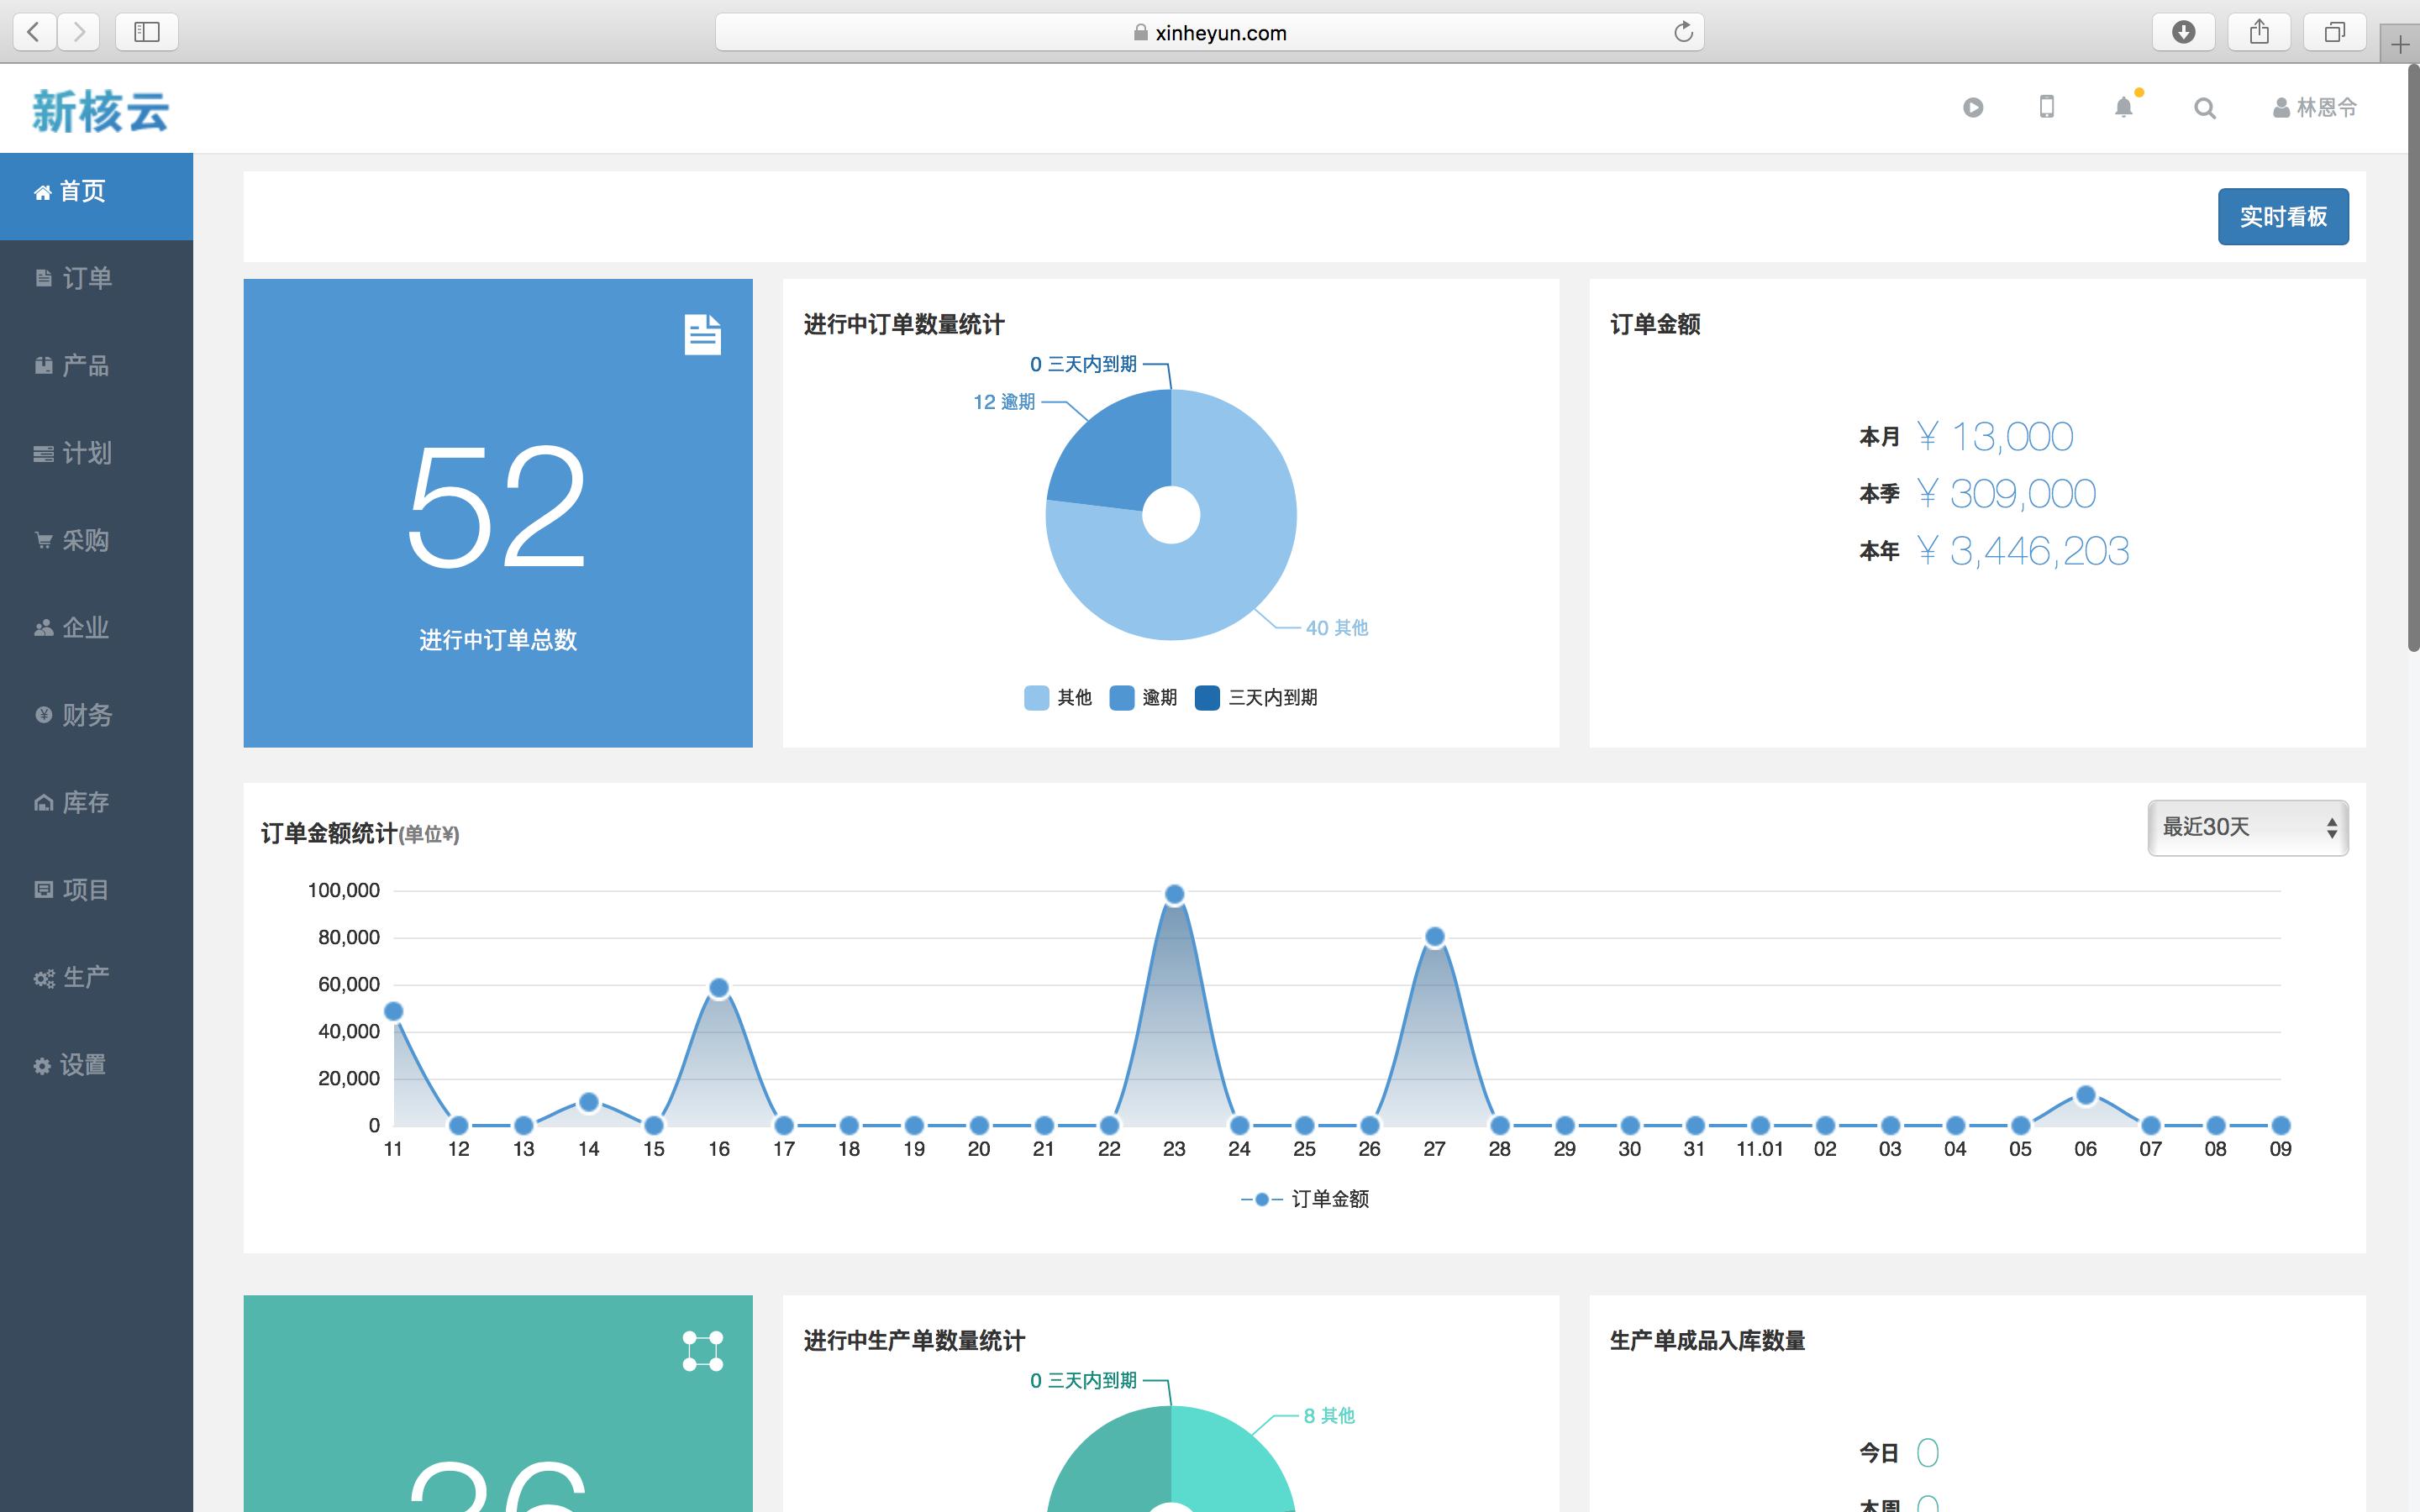
Task: Toggle the Safari sidebar button
Action: (x=147, y=32)
